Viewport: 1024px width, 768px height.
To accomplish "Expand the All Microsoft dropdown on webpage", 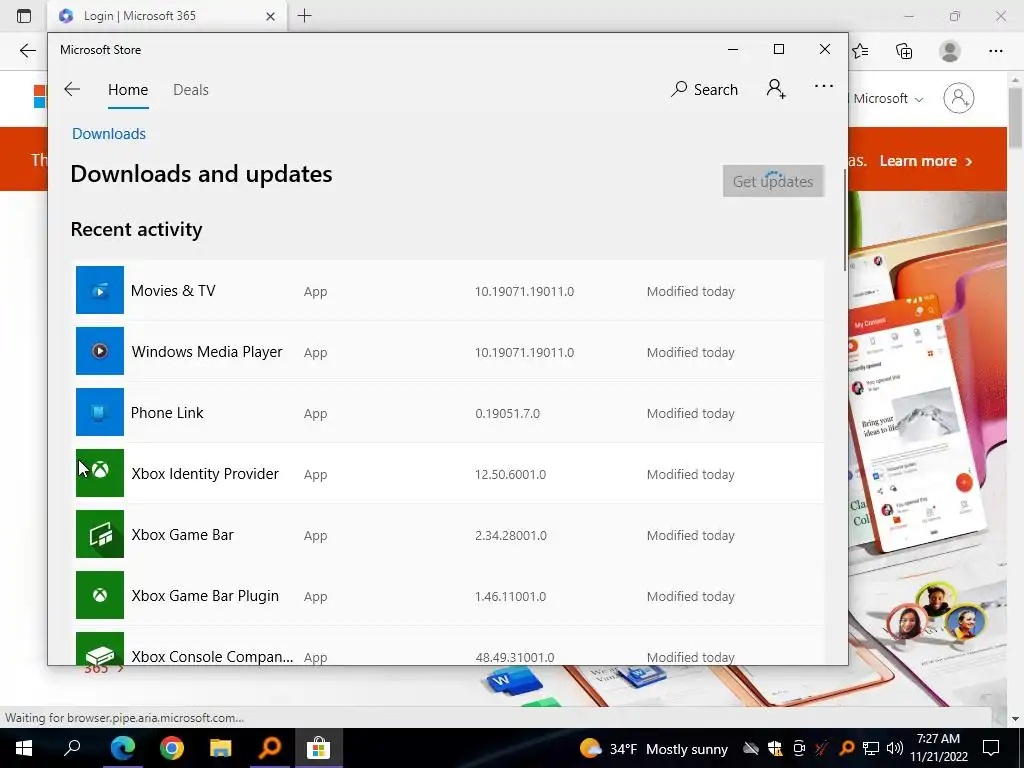I will [x=887, y=99].
